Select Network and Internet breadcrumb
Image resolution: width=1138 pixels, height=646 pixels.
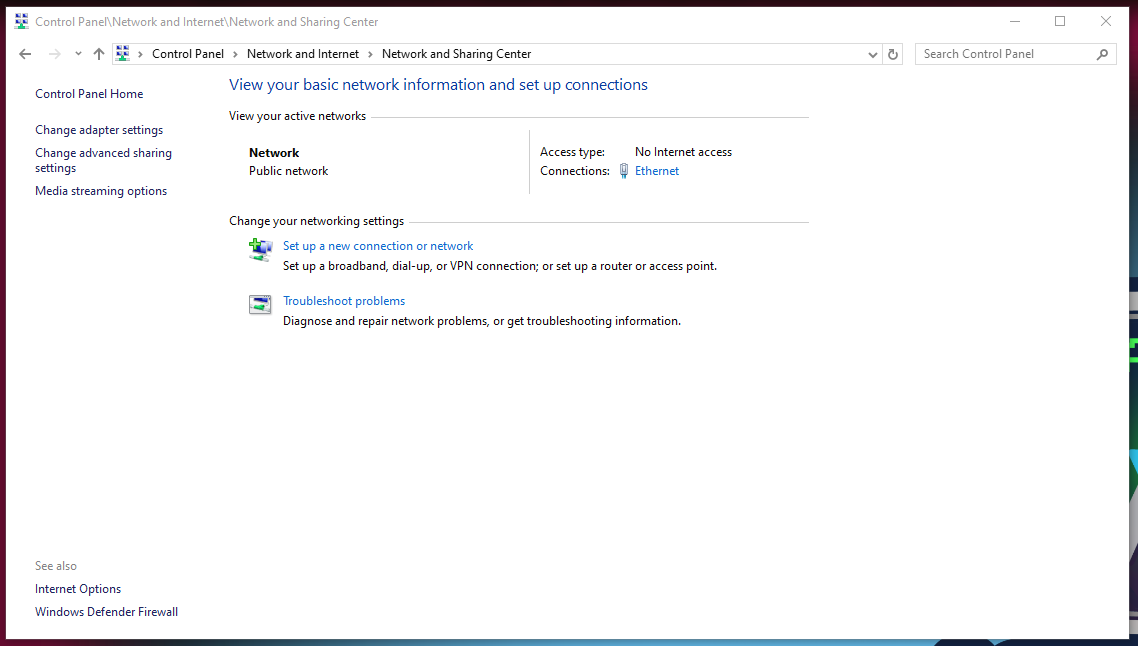coord(302,54)
